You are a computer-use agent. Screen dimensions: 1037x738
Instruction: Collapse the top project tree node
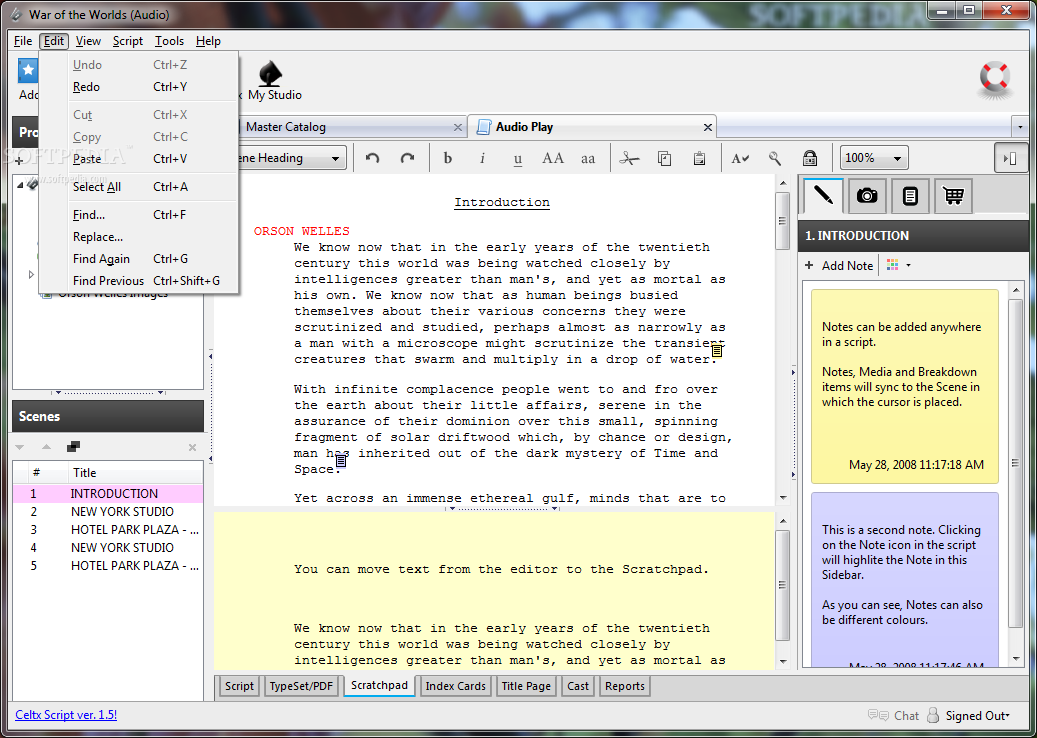19,185
